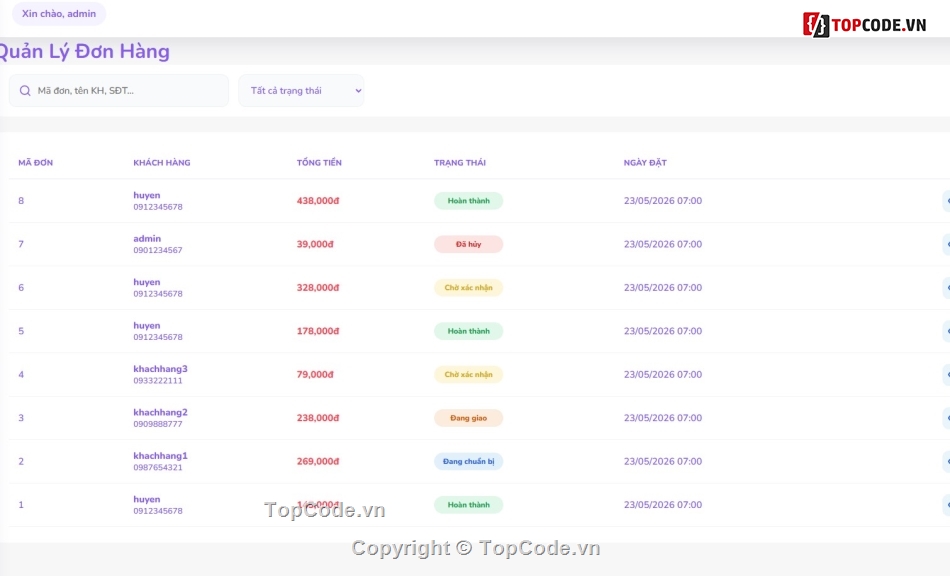The width and height of the screenshot is (950, 576).
Task: Click the total '438,000đ'
Action: coord(318,200)
